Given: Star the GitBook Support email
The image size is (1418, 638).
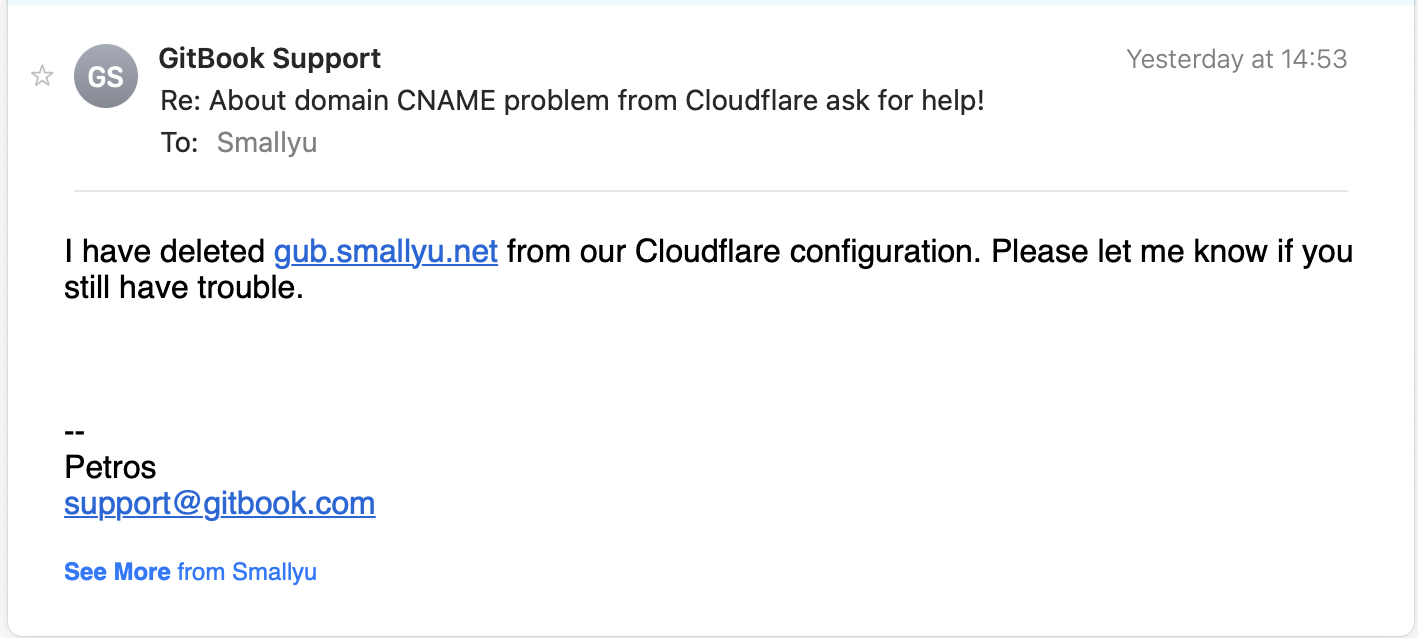Looking at the screenshot, I should (42, 76).
